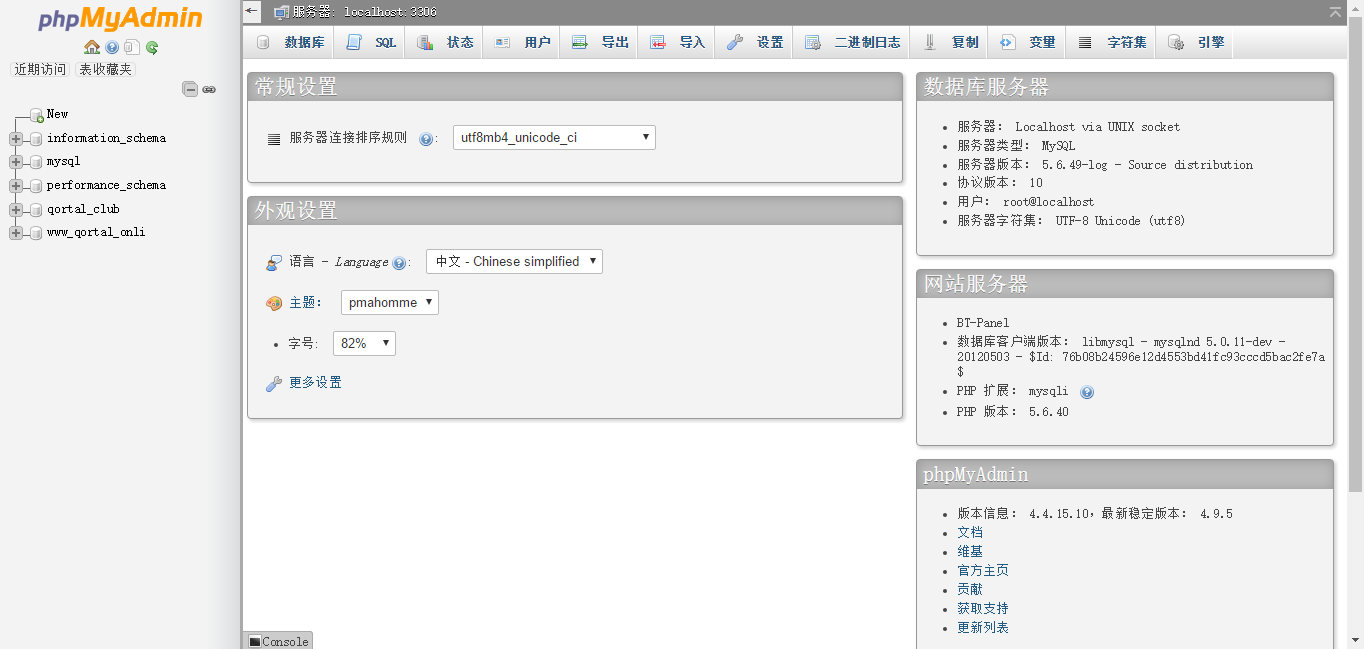This screenshot has height=649, width=1364.
Task: Expand the performance_schema database node
Action: point(15,186)
